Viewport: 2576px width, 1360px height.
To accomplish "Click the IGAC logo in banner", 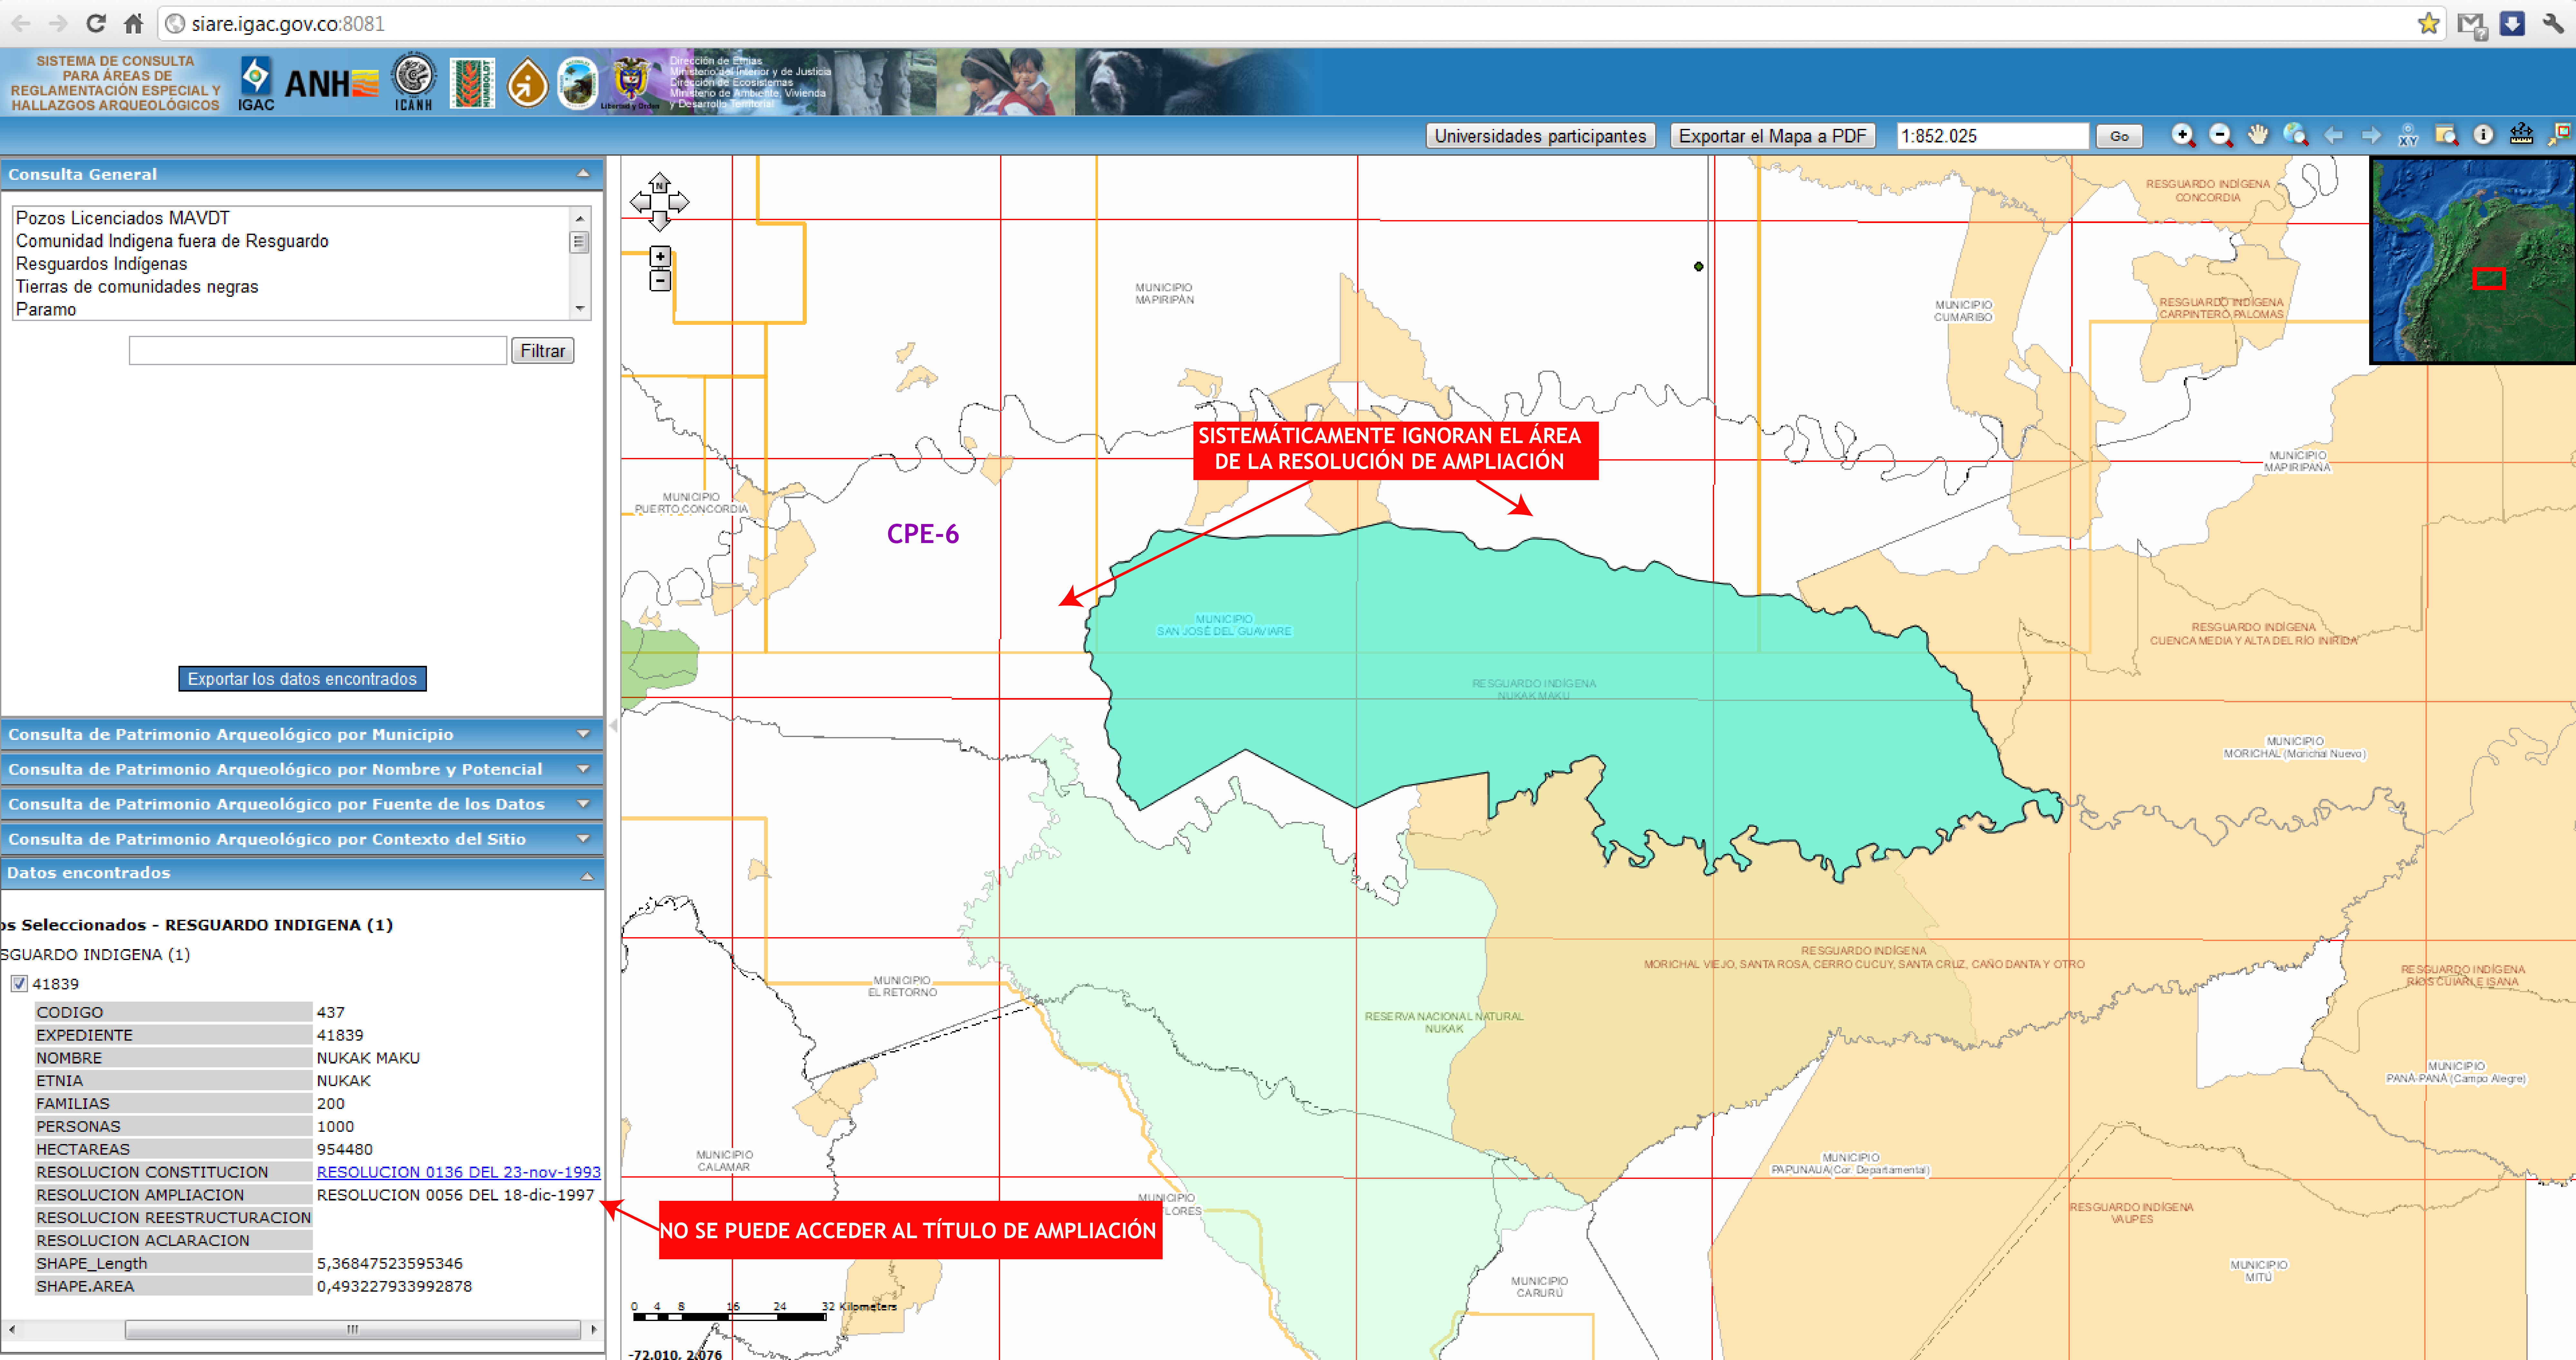I will pyautogui.click(x=256, y=83).
